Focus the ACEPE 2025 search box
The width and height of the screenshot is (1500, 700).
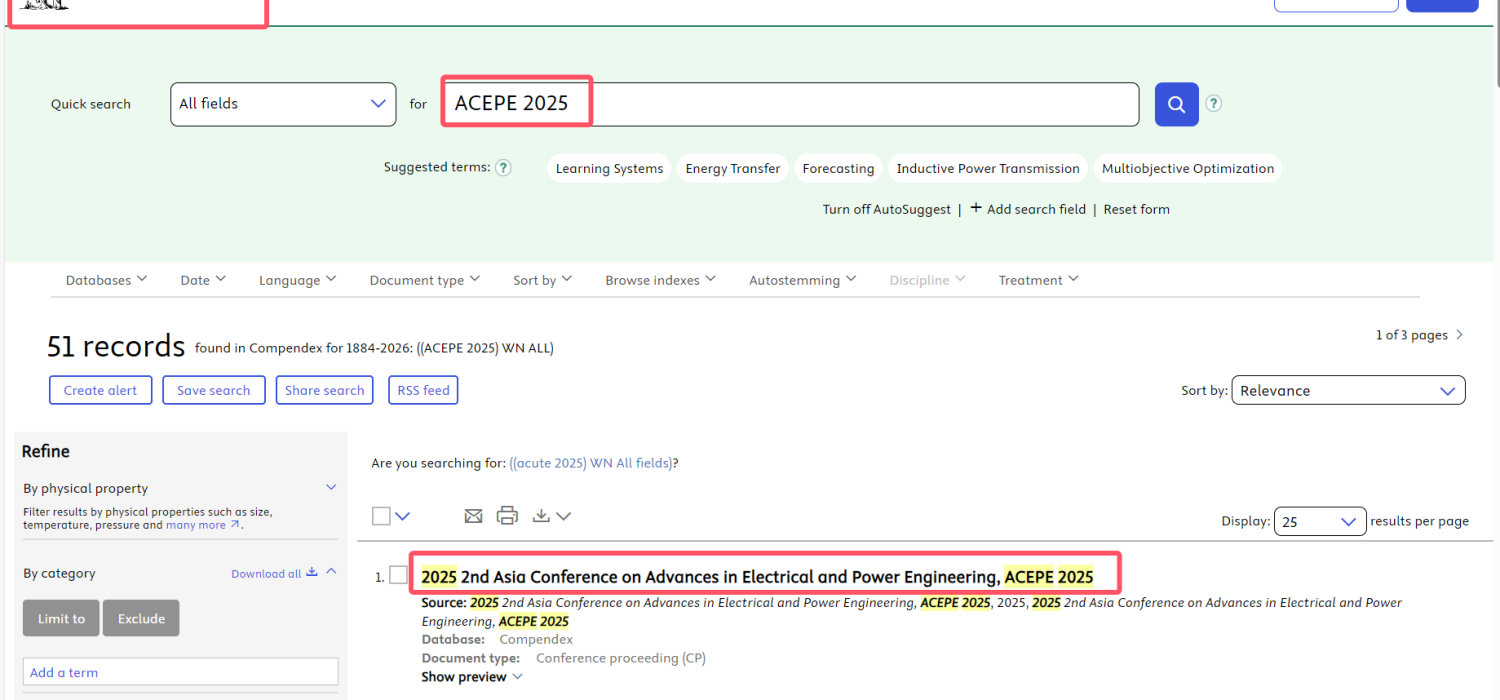click(x=790, y=104)
